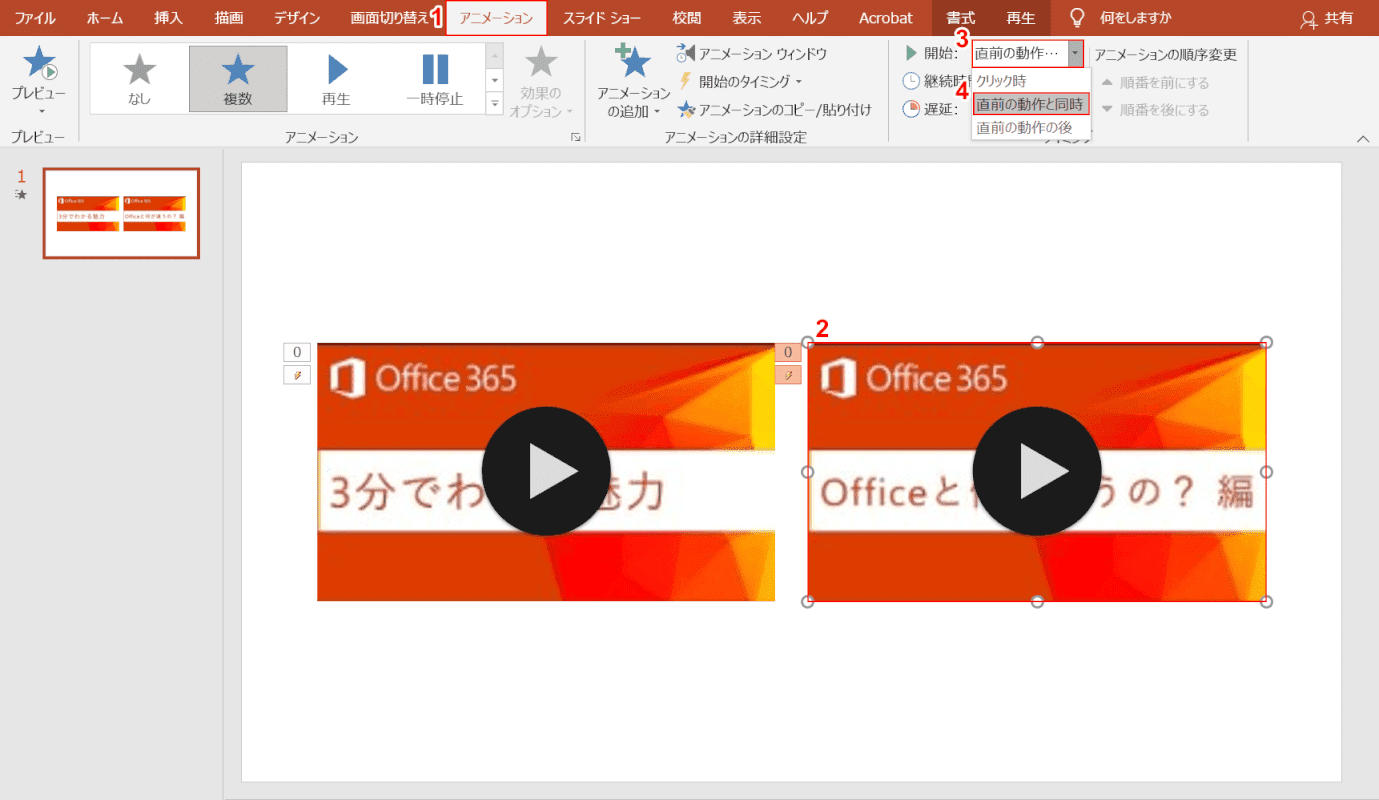This screenshot has width=1379, height=800.
Task: Select the なし (None) animation effect
Action: 139,79
